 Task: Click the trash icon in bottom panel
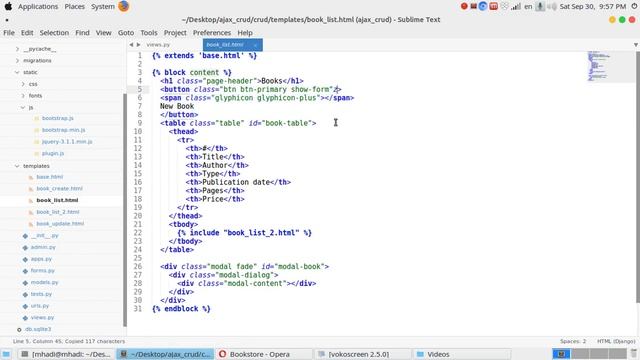[633, 354]
